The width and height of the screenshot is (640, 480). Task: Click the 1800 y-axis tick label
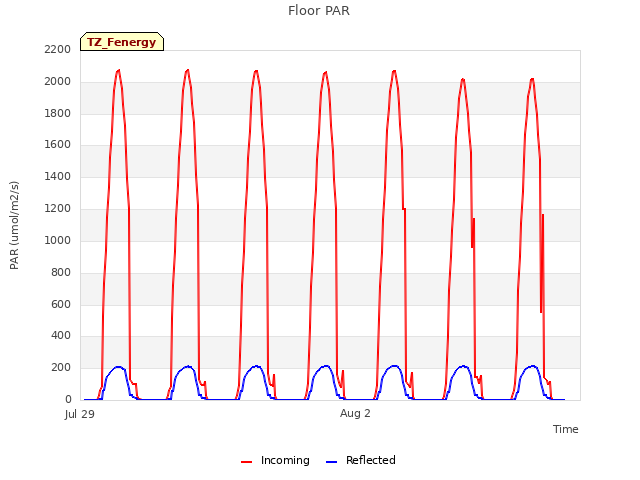pos(58,113)
